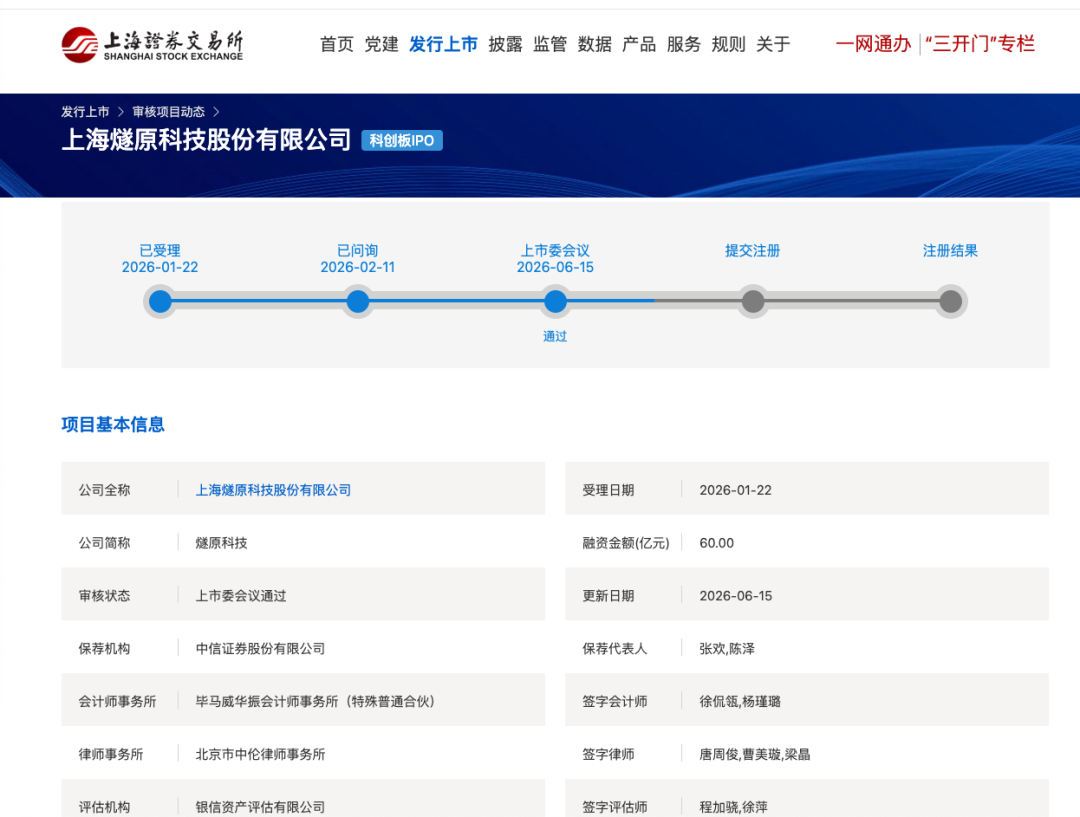This screenshot has height=817, width=1080.
Task: Click the 上市委会议 2026-06-15 stage label
Action: point(555,259)
